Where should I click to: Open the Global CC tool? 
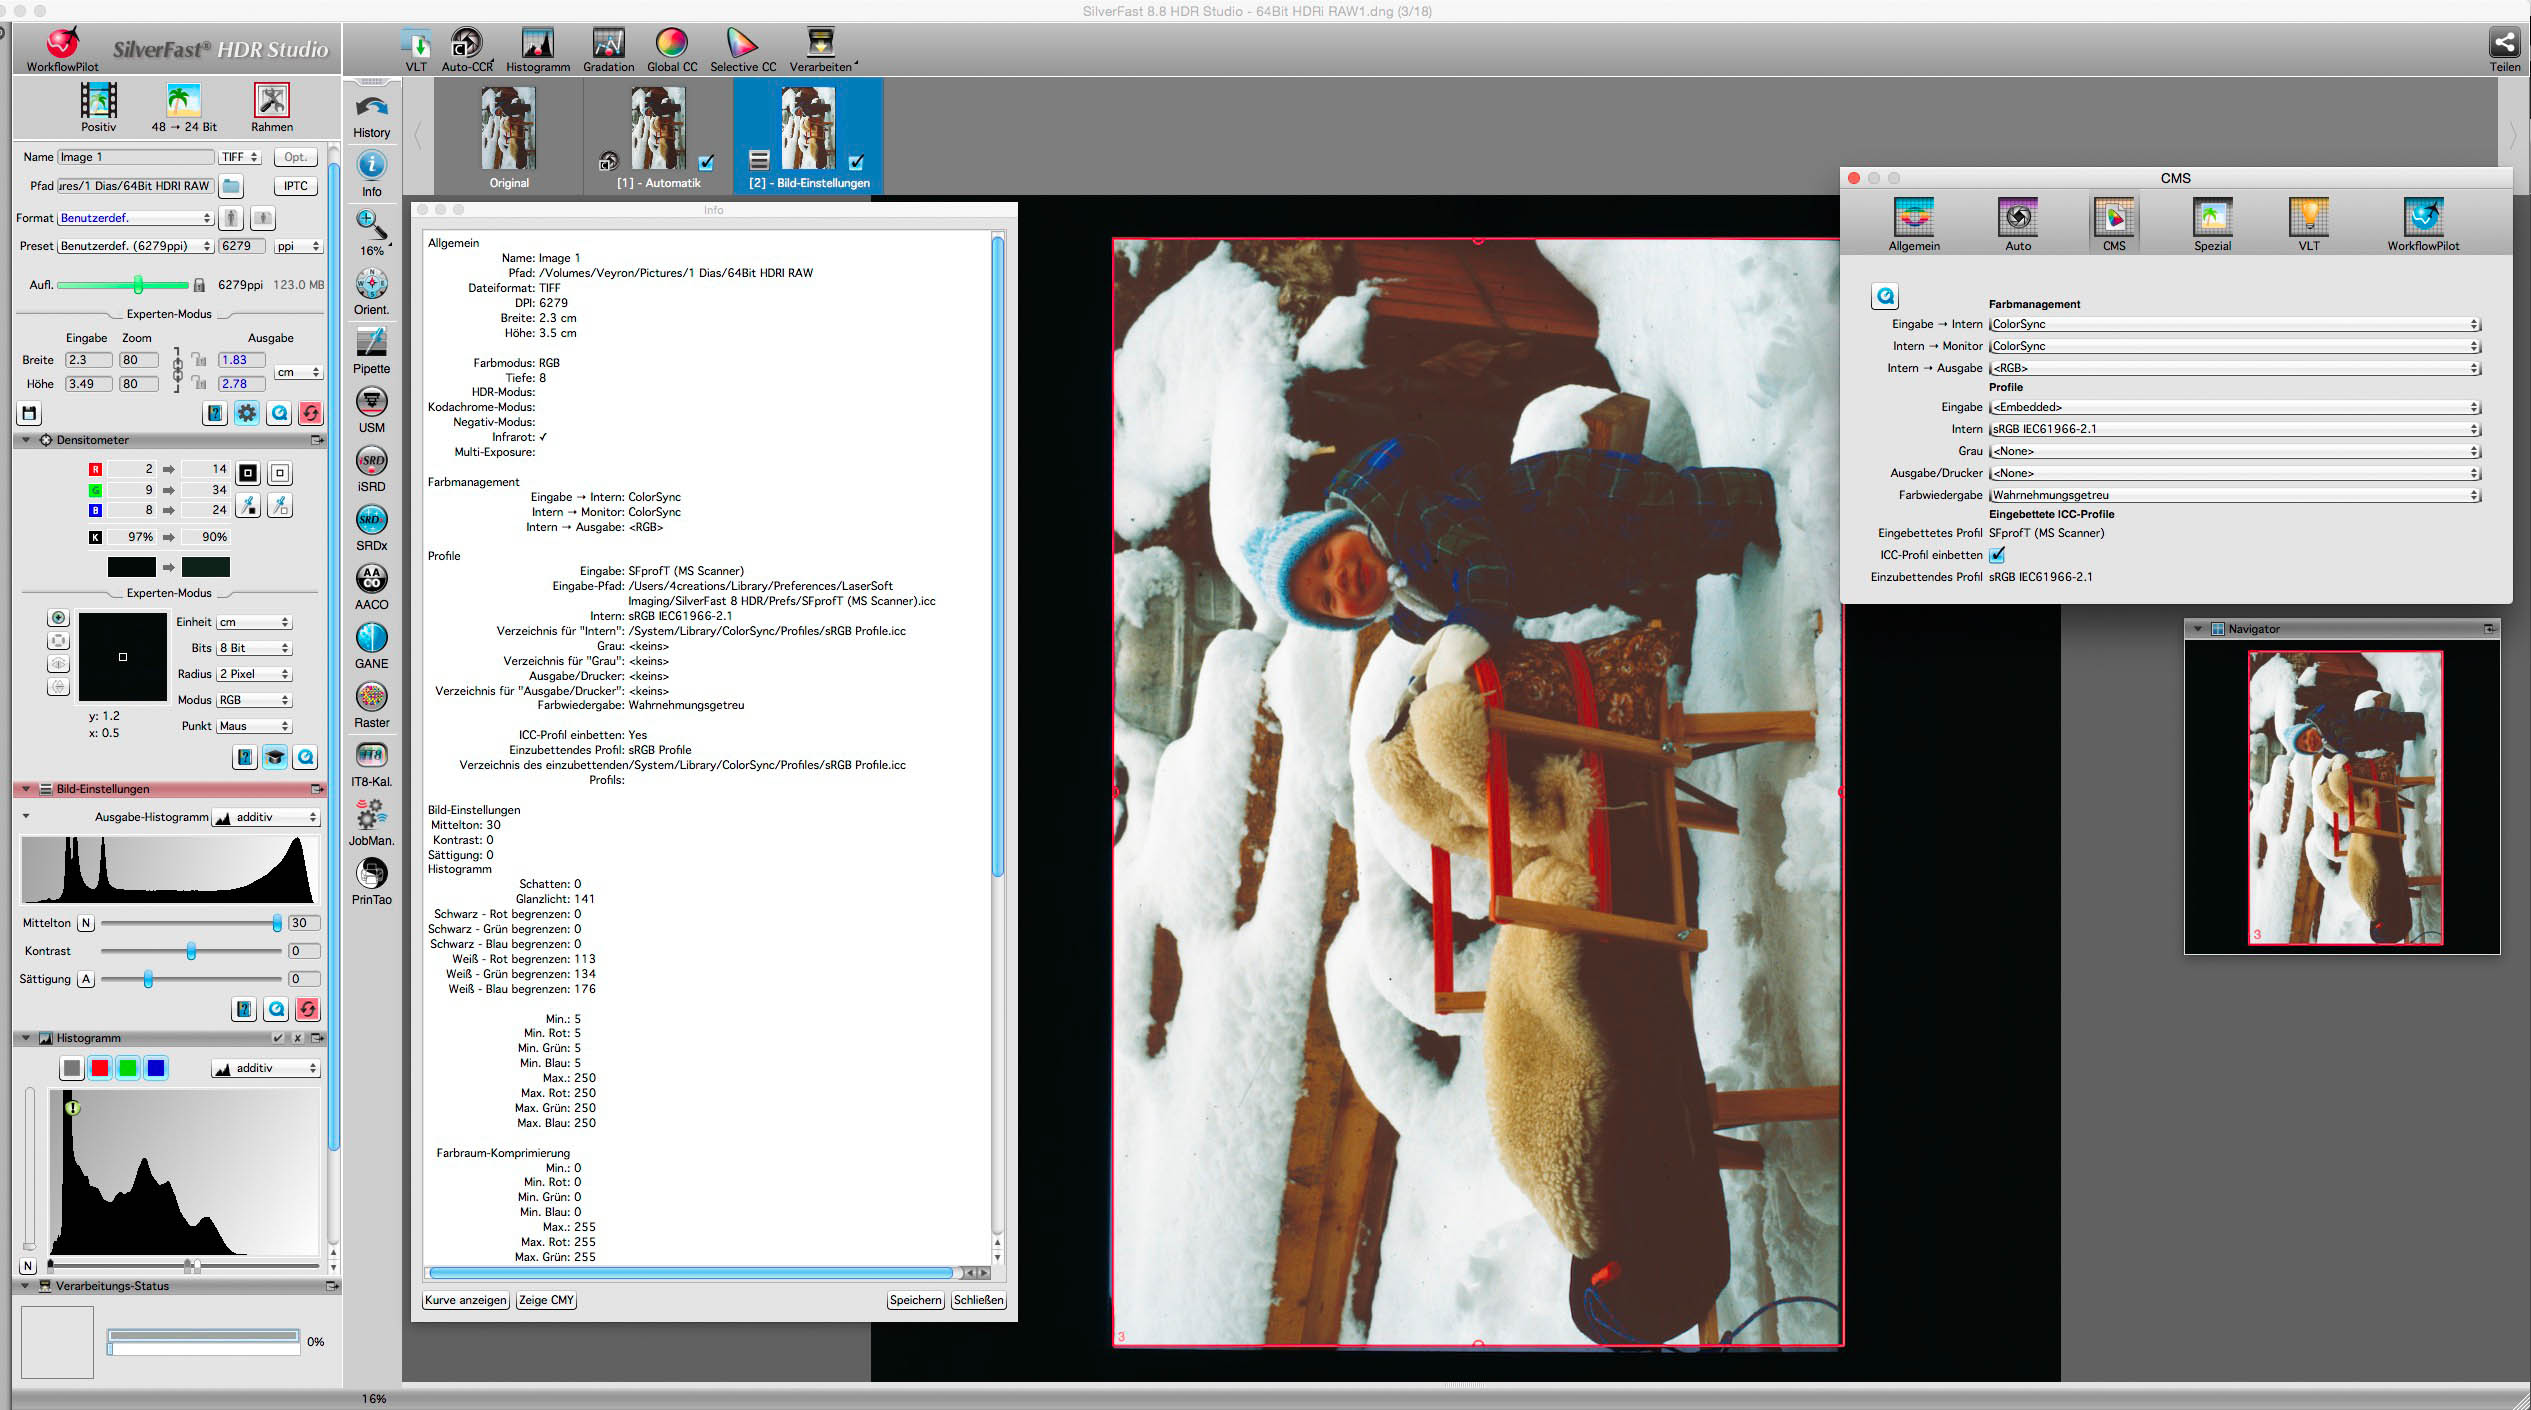pos(671,43)
